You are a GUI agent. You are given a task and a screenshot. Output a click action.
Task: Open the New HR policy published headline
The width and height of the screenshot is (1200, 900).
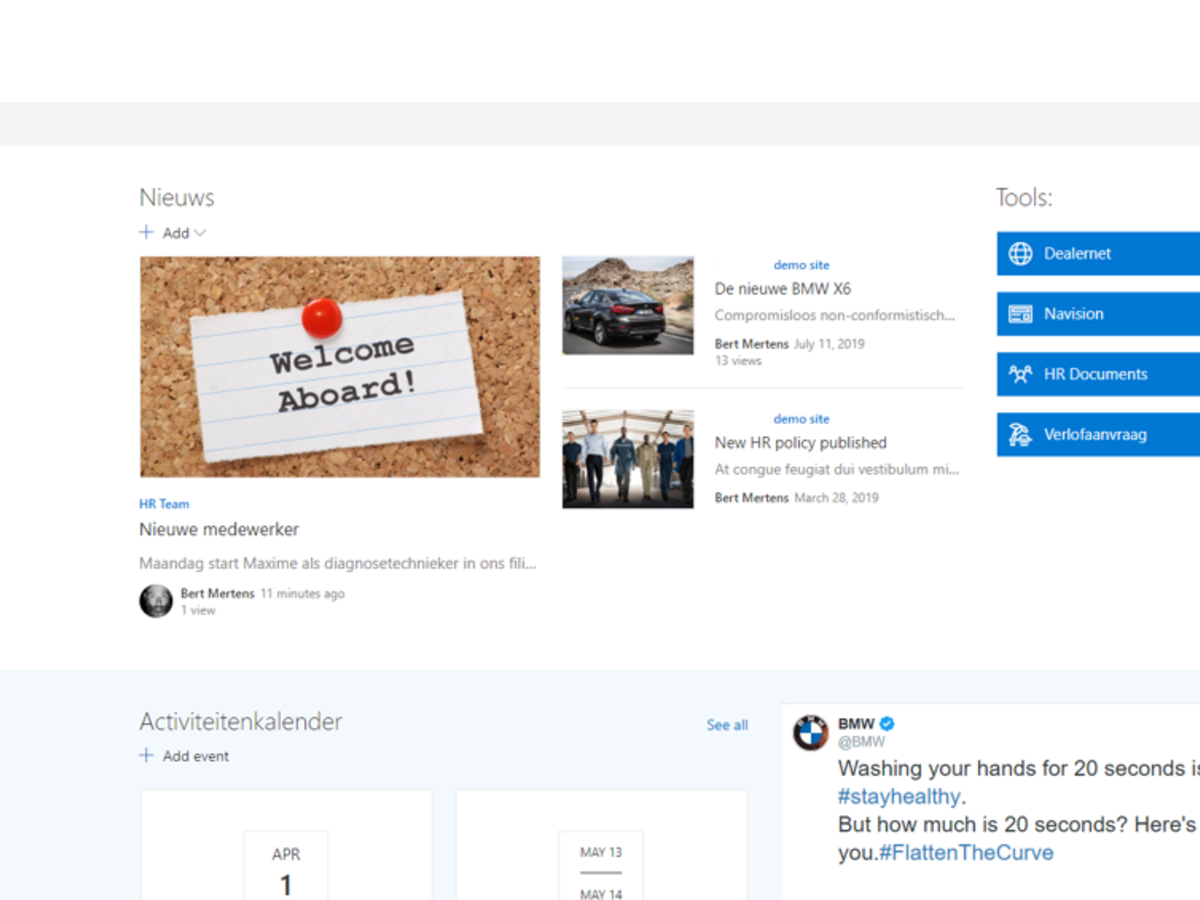pos(800,443)
